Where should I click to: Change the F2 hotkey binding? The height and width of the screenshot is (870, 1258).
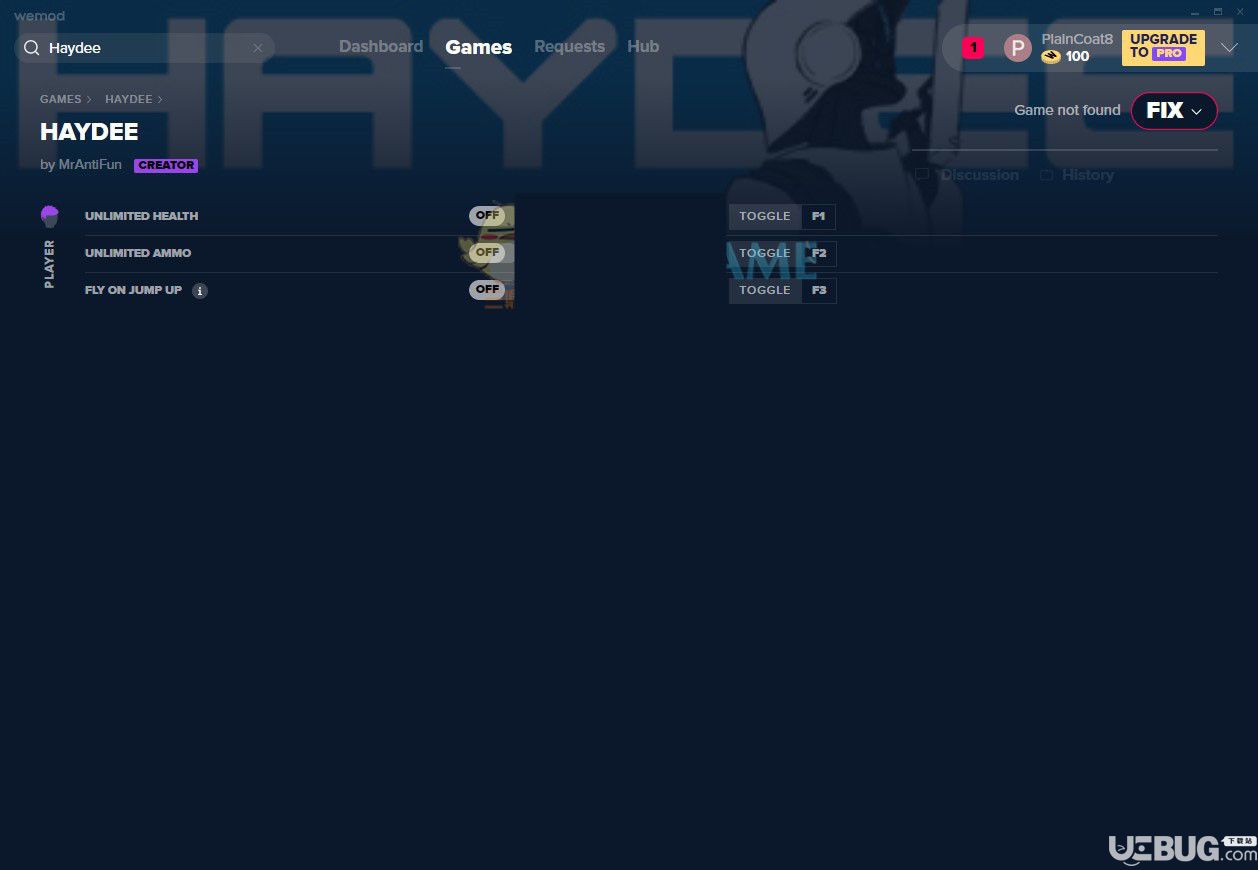[x=819, y=253]
